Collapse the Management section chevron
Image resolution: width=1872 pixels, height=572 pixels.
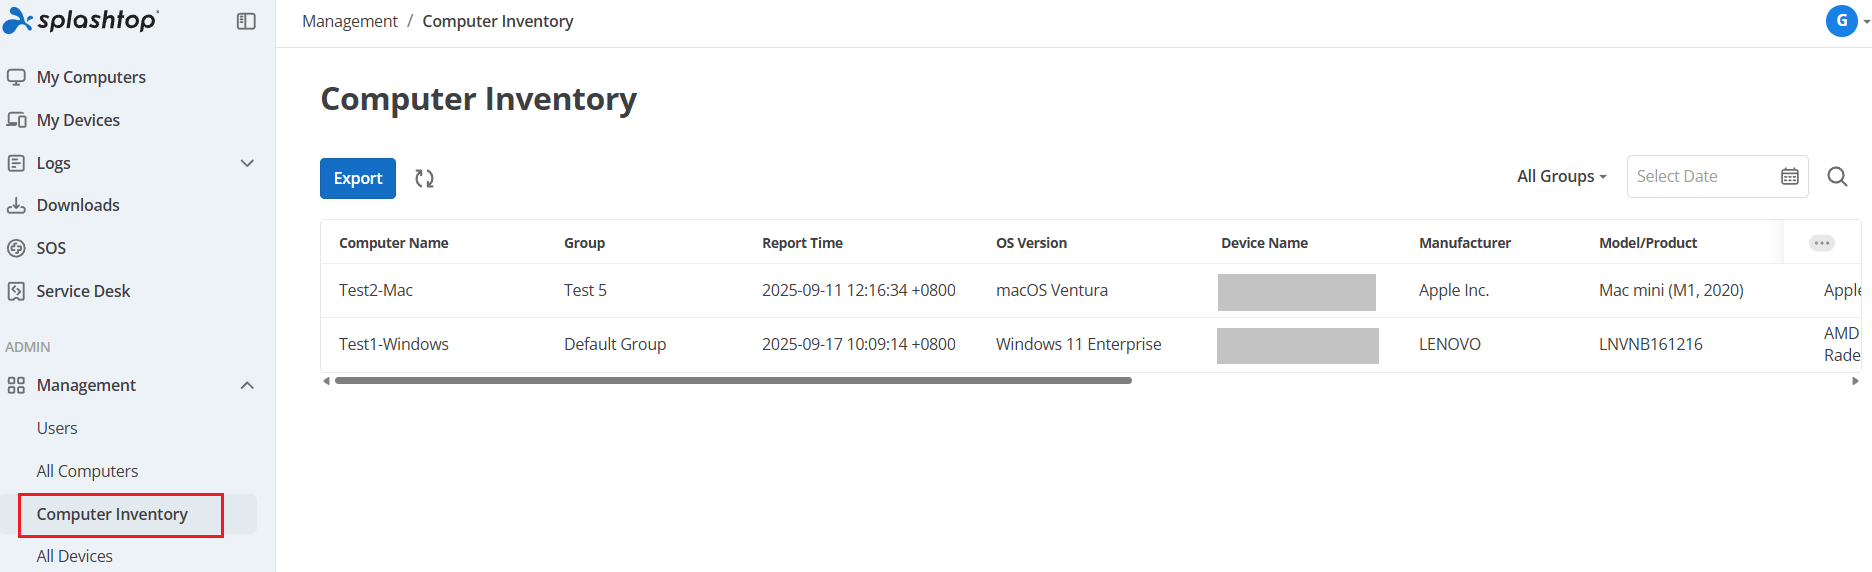coord(247,385)
